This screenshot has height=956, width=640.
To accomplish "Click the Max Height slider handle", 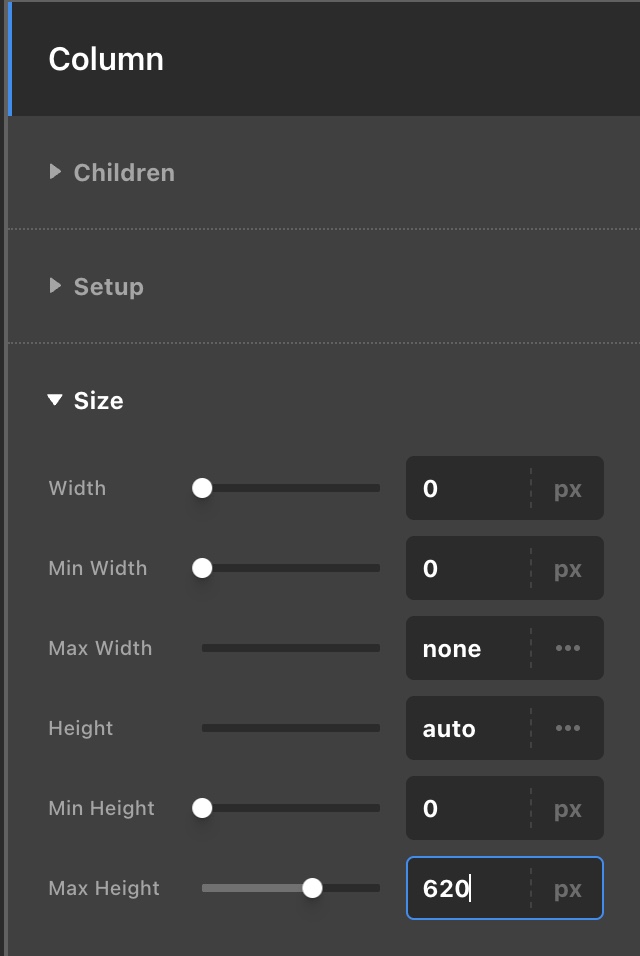I will 312,888.
